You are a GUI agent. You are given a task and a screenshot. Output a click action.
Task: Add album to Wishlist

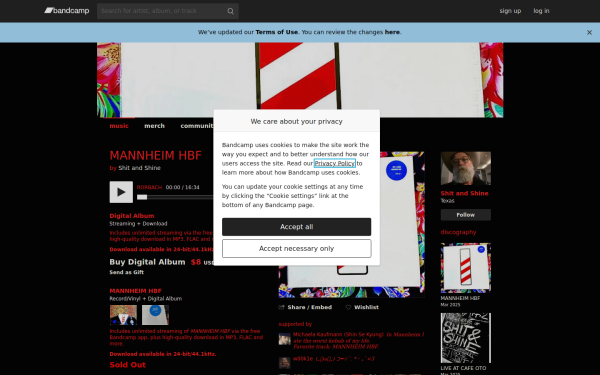click(366, 307)
